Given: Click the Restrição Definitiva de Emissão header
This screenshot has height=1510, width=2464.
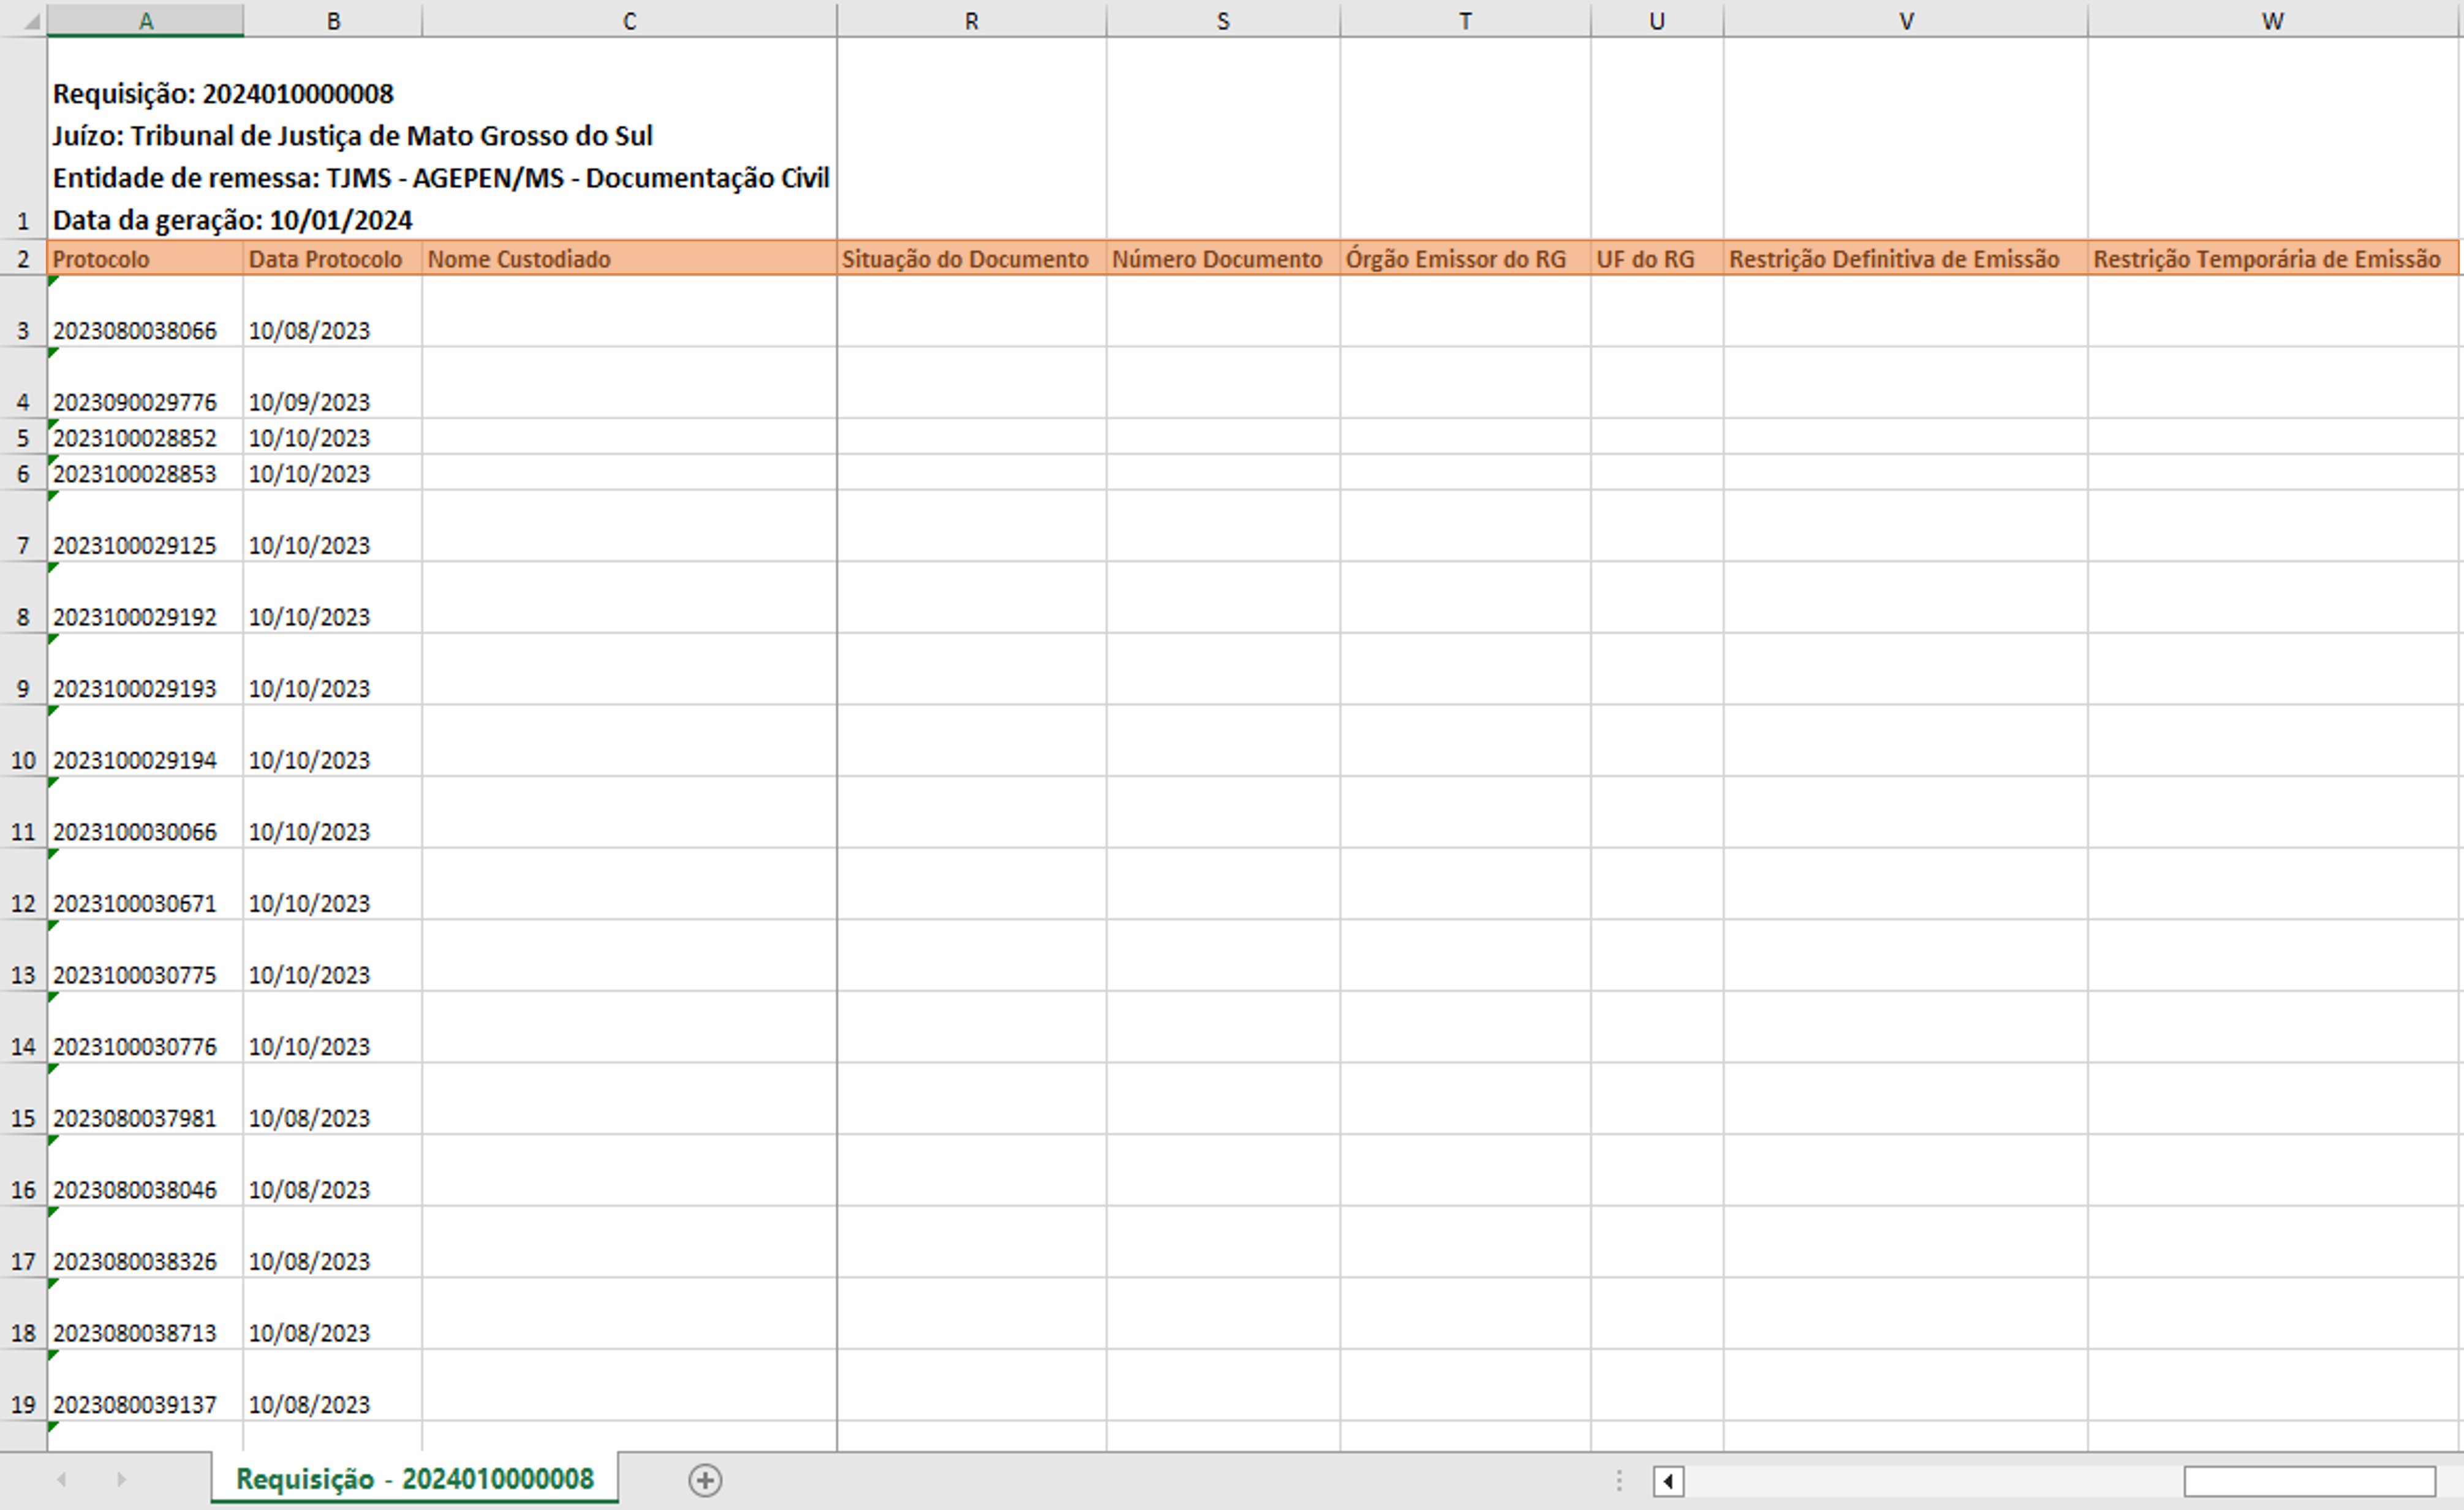Looking at the screenshot, I should [1906, 258].
